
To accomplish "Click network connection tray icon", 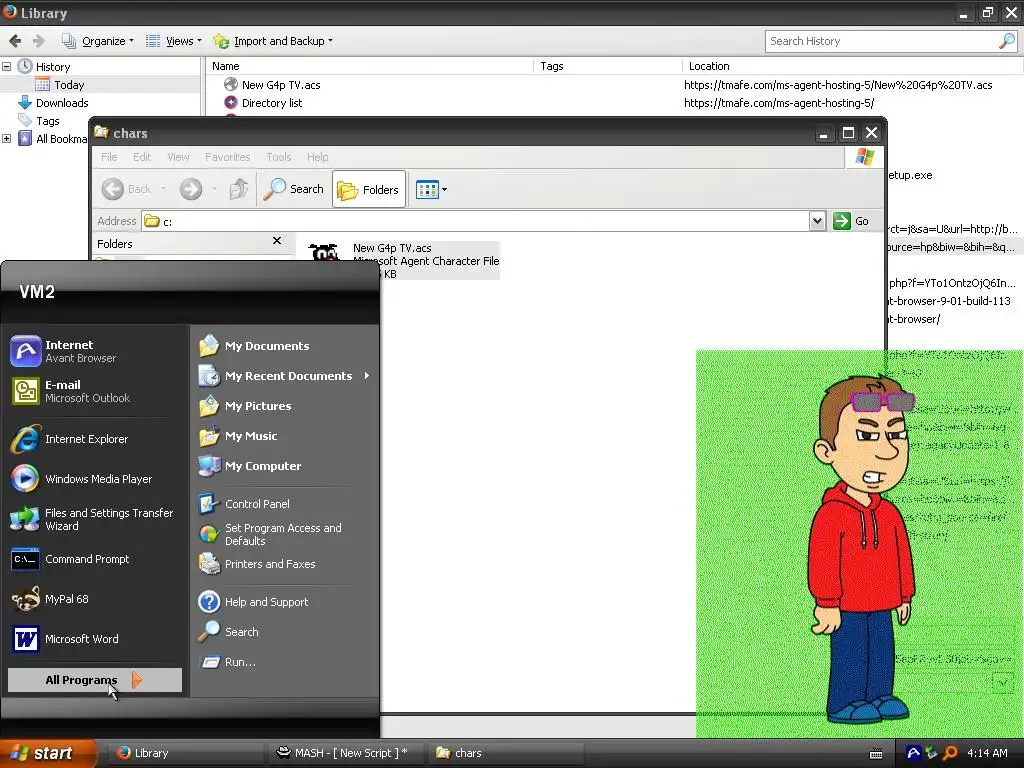I will tap(932, 753).
